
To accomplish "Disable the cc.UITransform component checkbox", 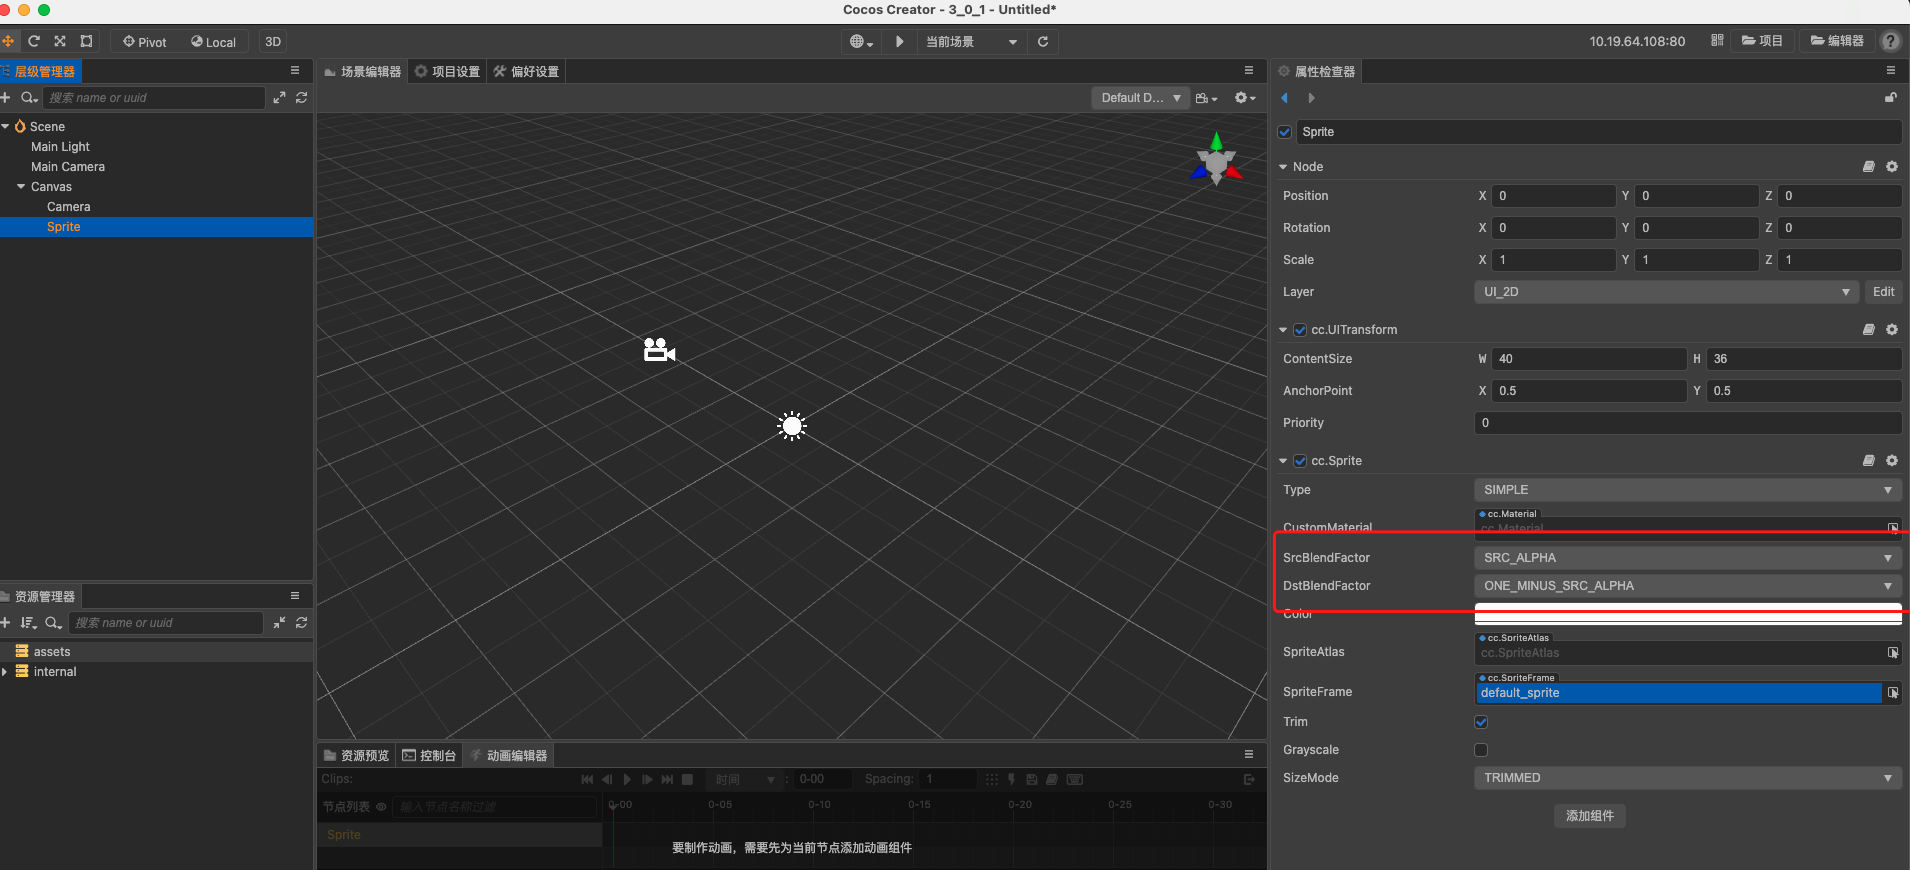I will [x=1300, y=330].
